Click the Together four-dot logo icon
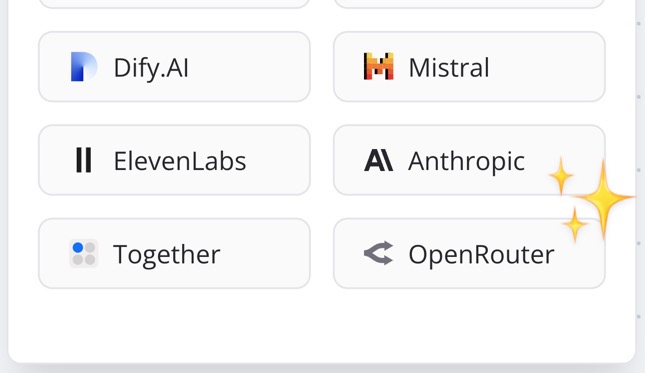The height and width of the screenshot is (373, 645). click(x=84, y=253)
